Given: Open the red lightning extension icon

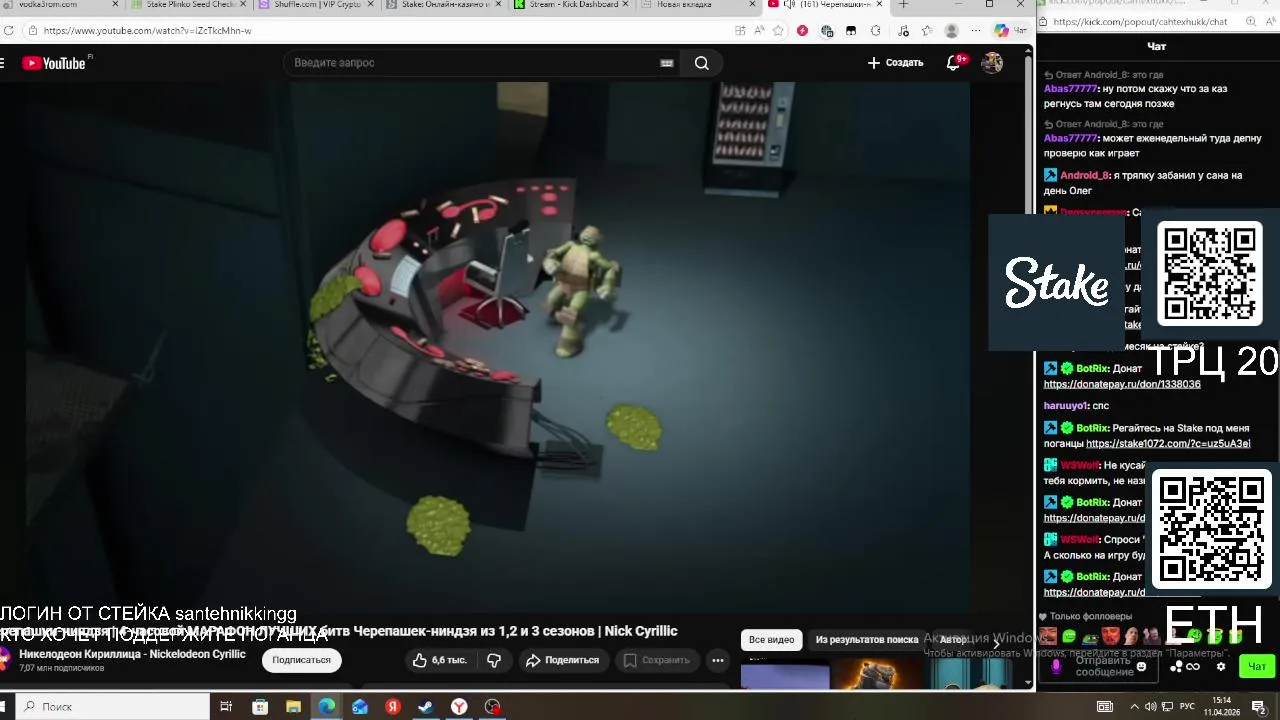Looking at the screenshot, I should [802, 31].
